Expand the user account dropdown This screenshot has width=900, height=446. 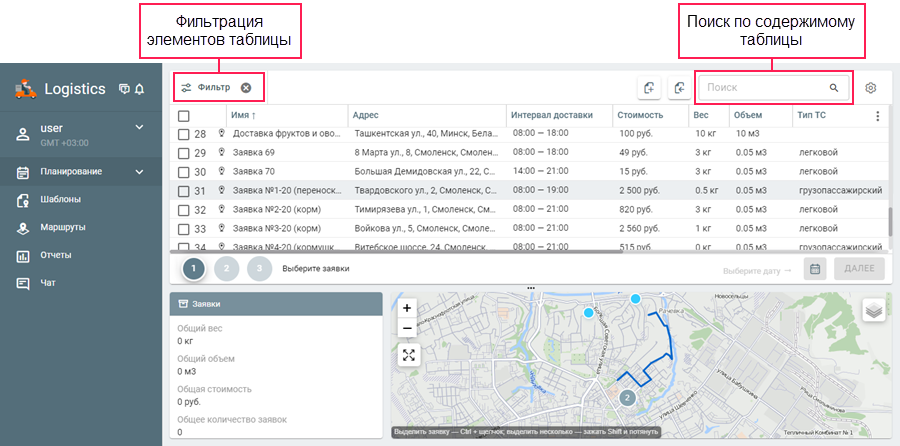(x=140, y=128)
